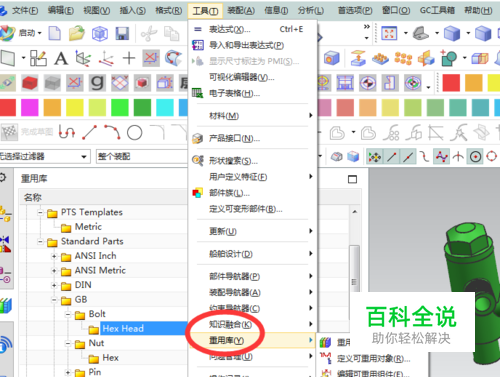Open the 首选项(P) menu
This screenshot has width=500, height=377.
(x=355, y=11)
